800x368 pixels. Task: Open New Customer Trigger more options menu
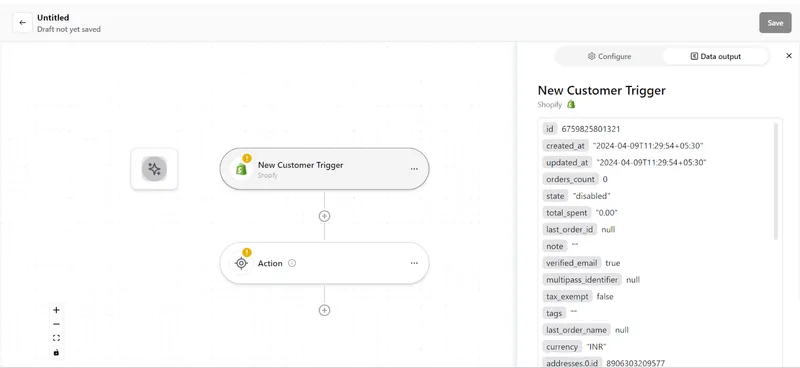click(x=414, y=169)
